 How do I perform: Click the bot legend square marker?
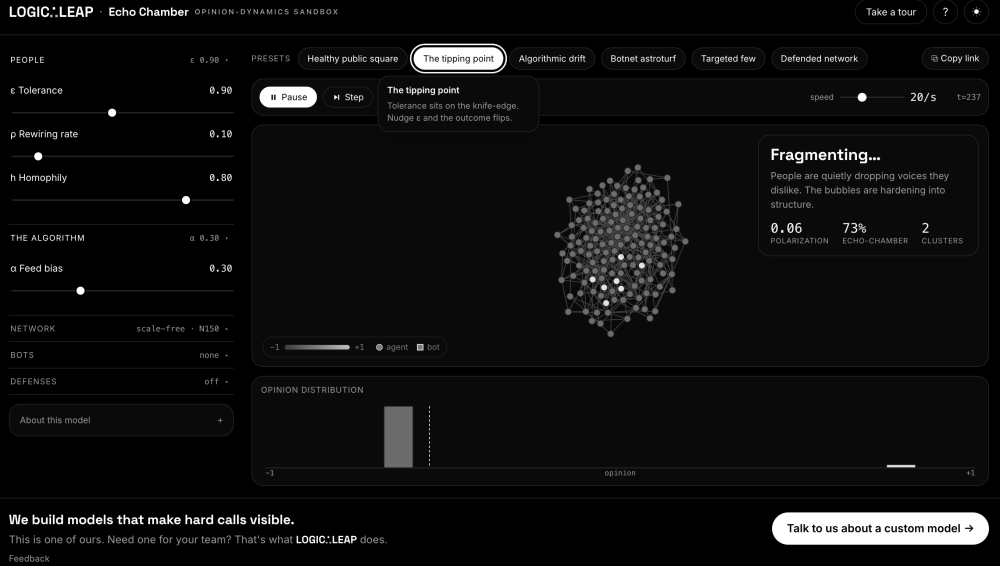420,347
